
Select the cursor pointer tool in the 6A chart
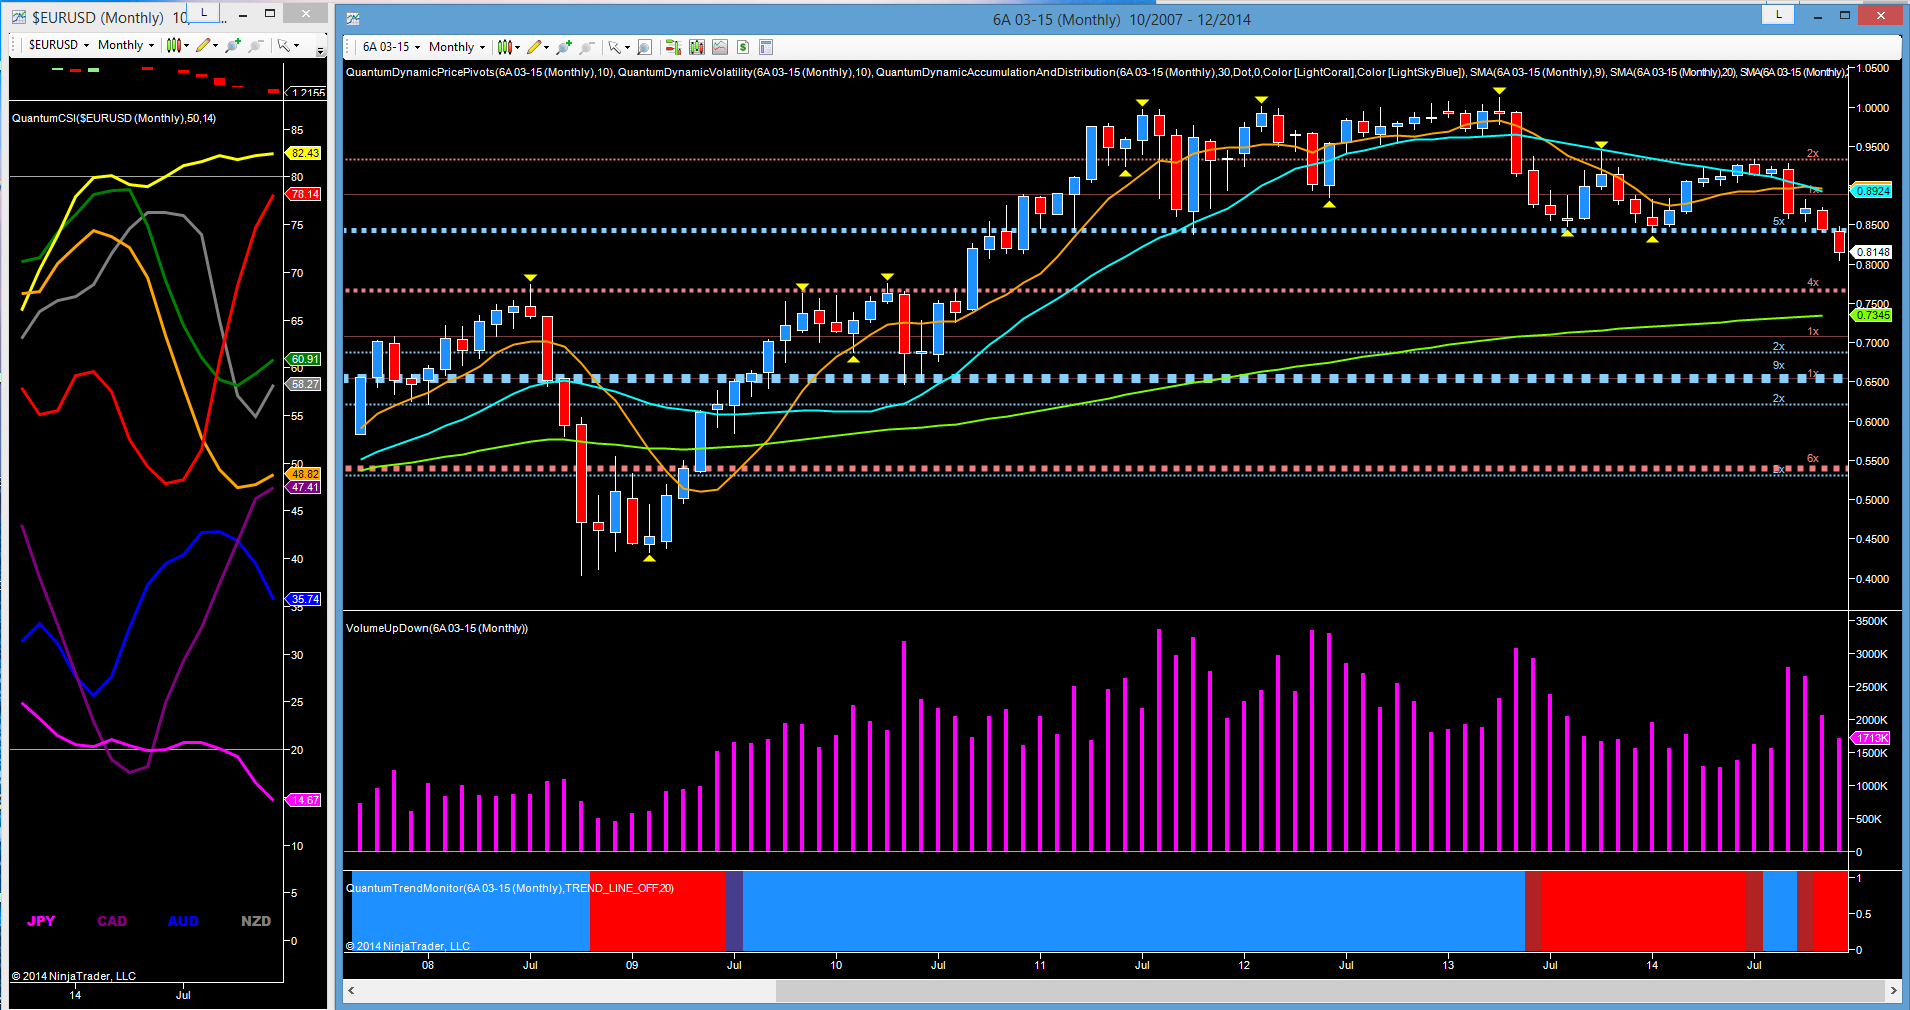(x=614, y=47)
